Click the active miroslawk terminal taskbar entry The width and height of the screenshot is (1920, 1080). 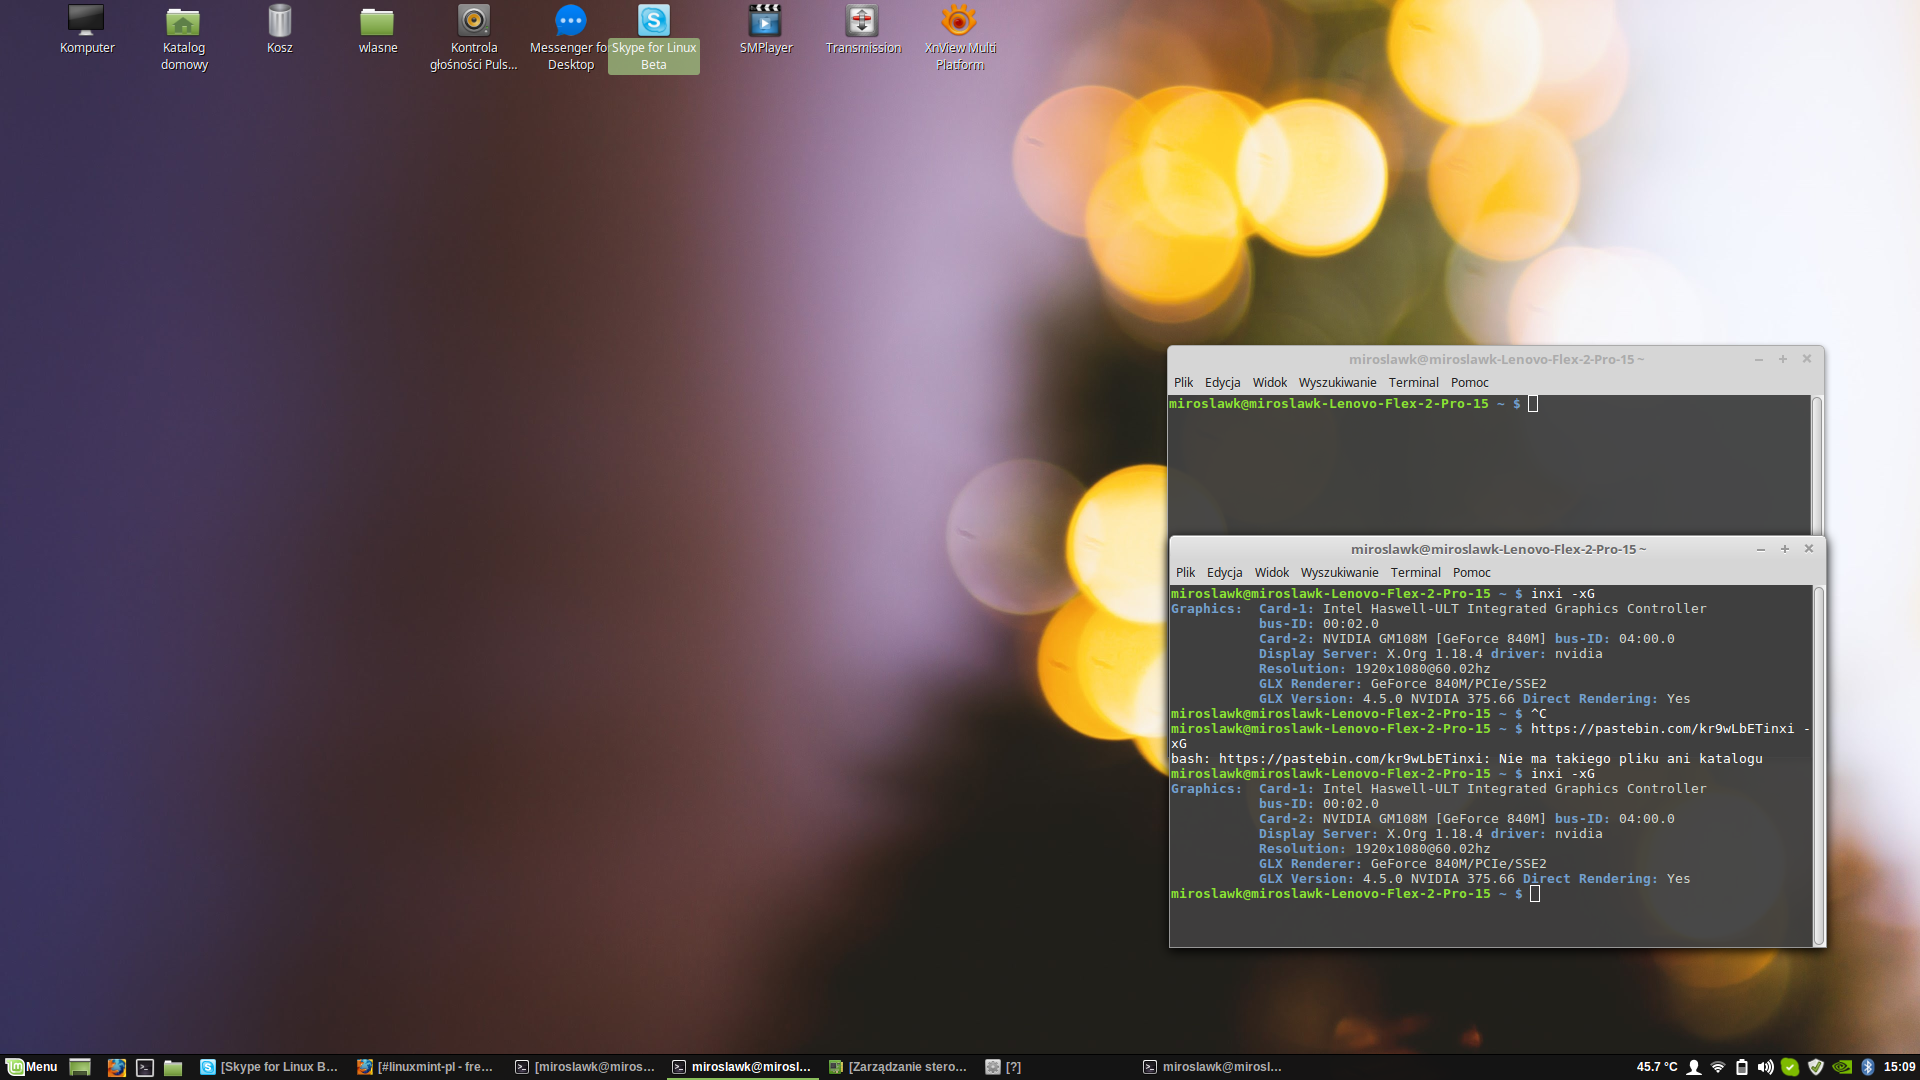pyautogui.click(x=741, y=1067)
